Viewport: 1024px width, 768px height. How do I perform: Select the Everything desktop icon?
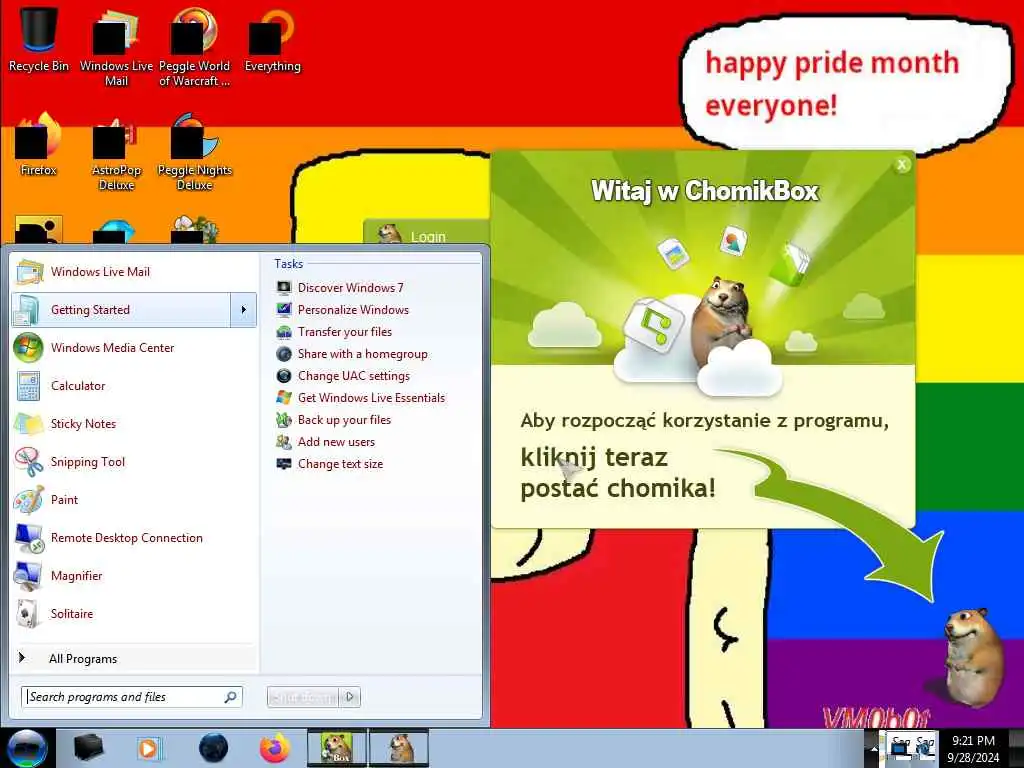tap(272, 39)
